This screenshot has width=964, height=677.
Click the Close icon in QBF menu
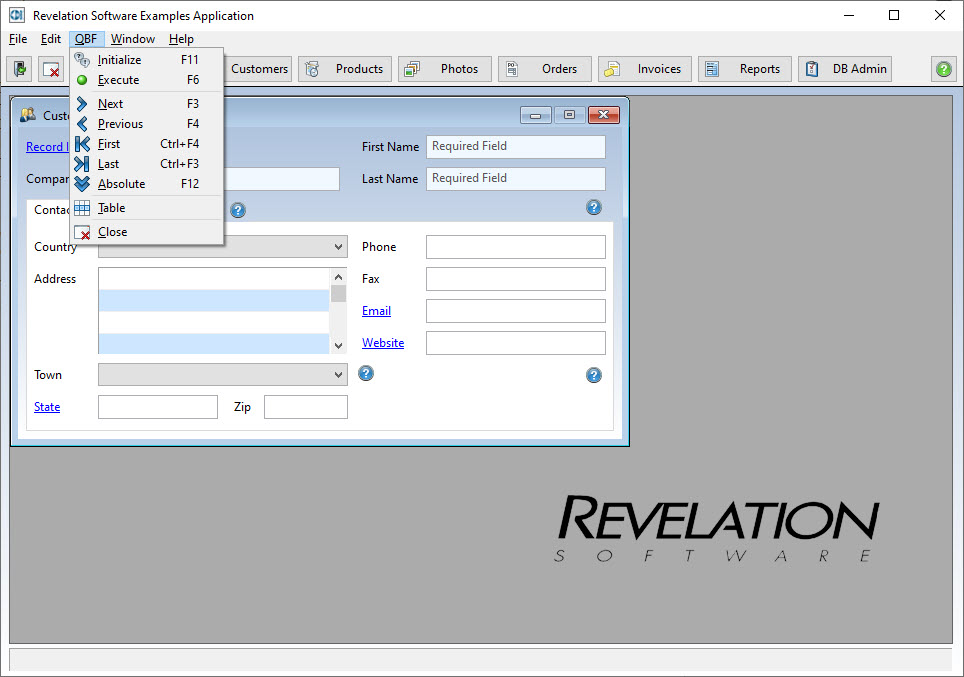pyautogui.click(x=82, y=232)
